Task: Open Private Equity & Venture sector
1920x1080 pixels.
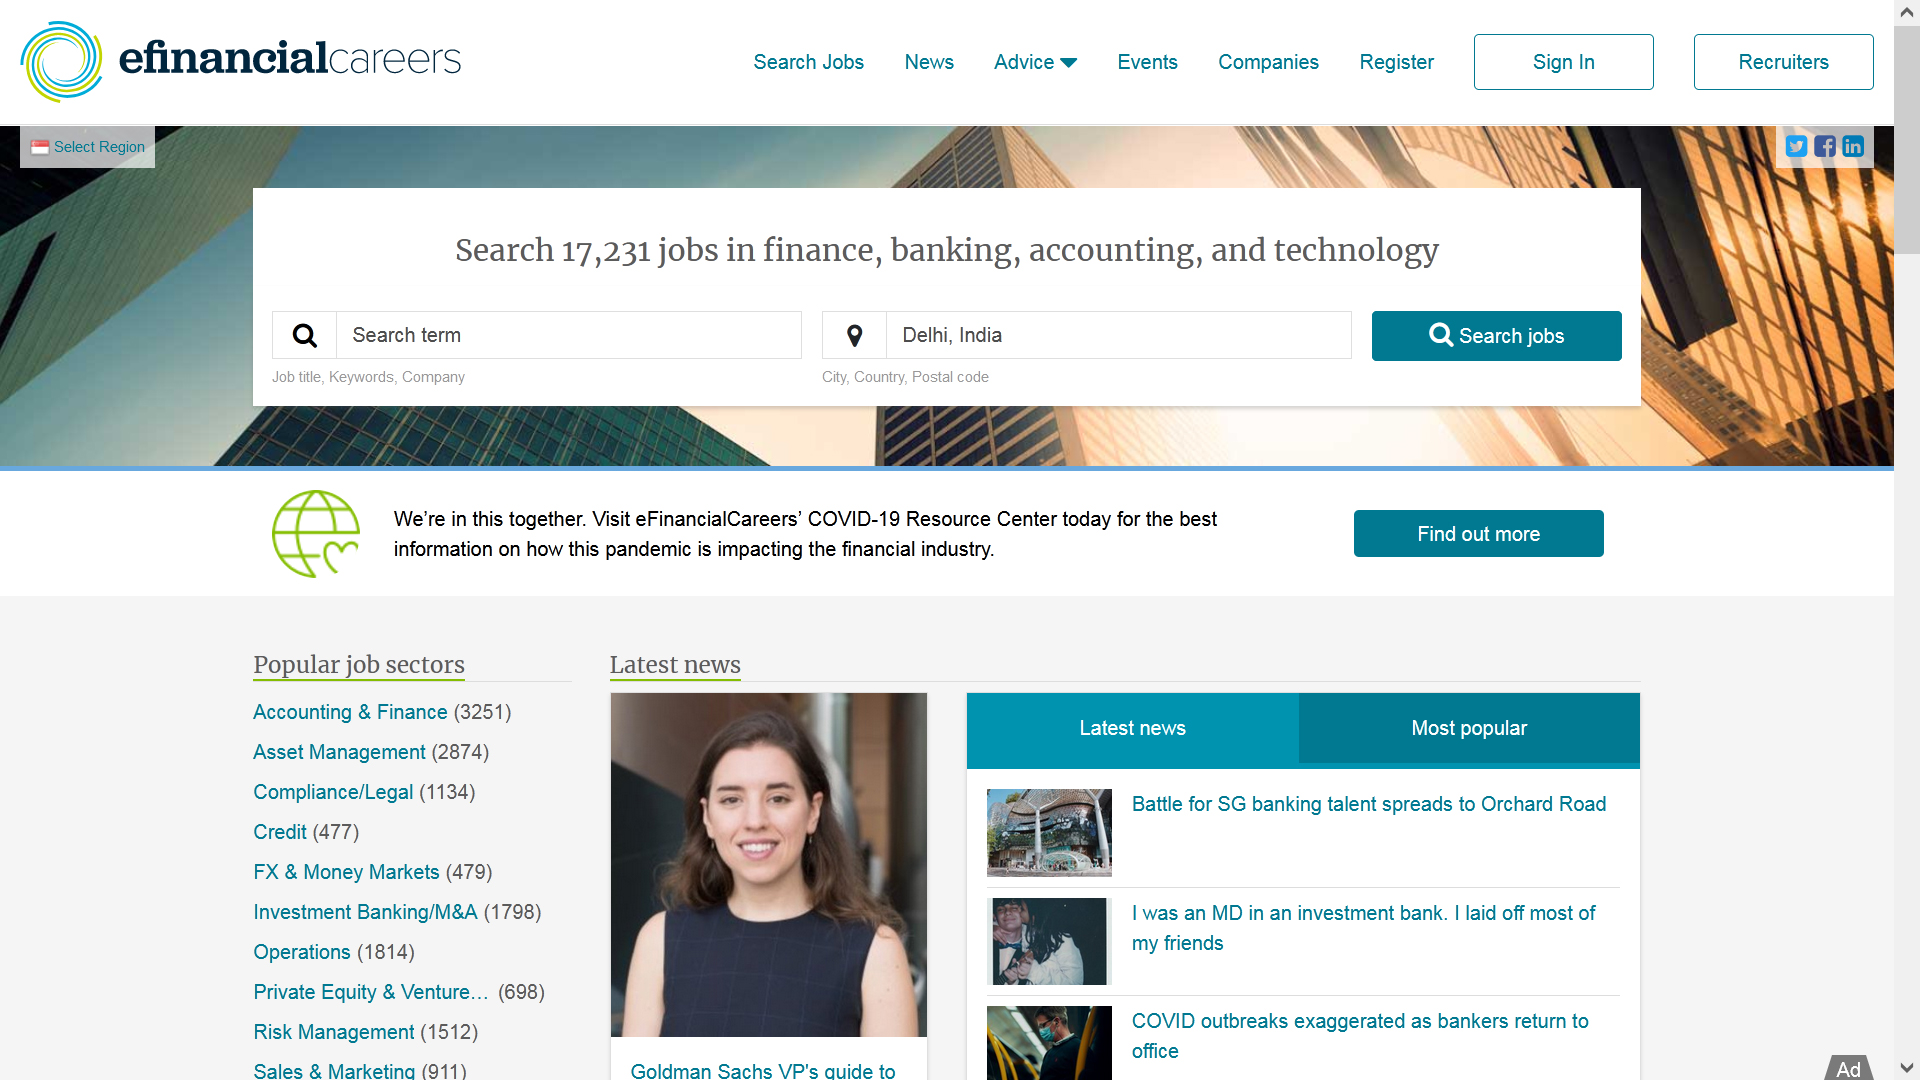Action: click(371, 992)
